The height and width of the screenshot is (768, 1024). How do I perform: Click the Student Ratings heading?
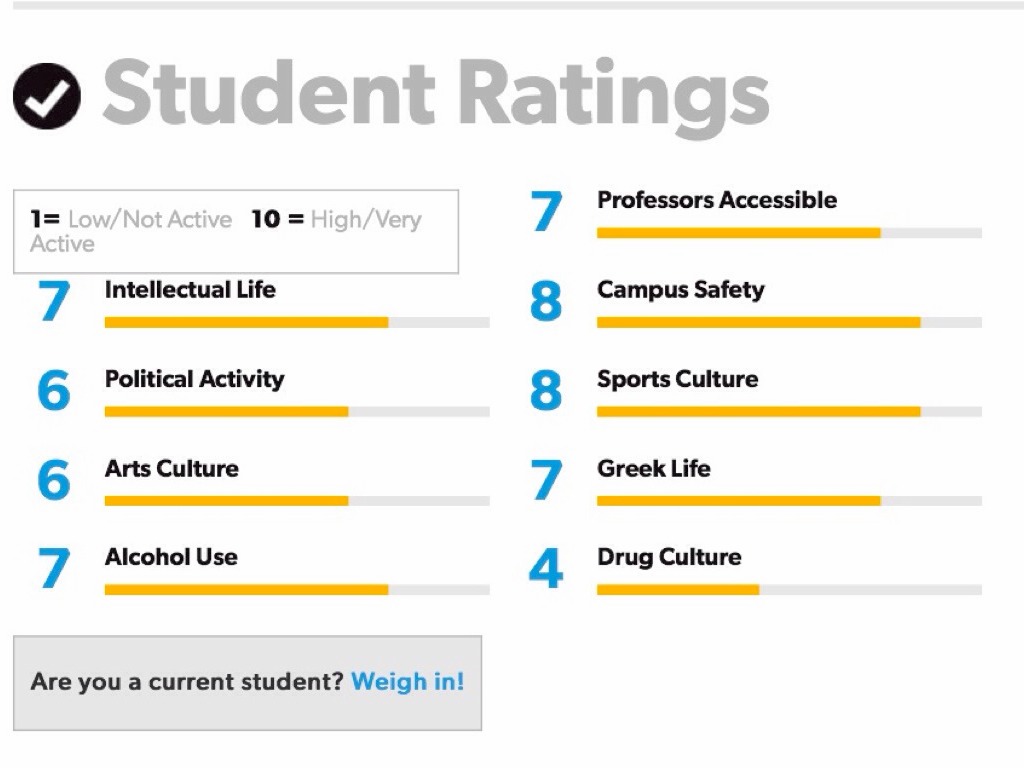click(x=435, y=94)
